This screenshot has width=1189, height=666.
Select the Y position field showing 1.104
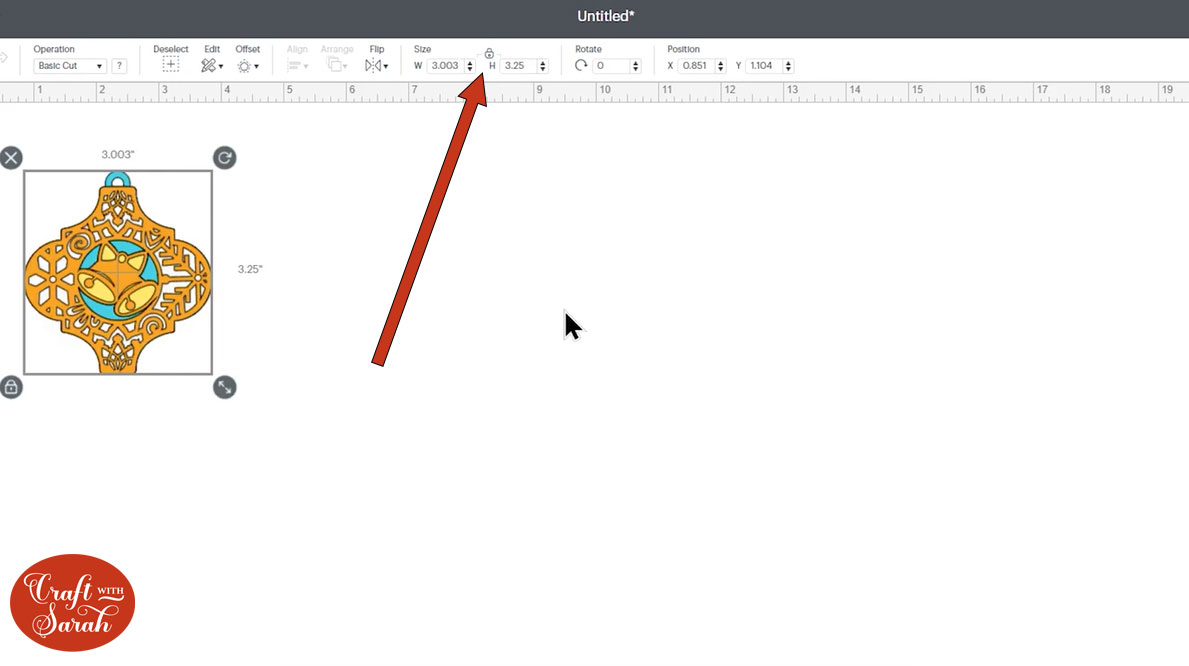[x=764, y=66]
